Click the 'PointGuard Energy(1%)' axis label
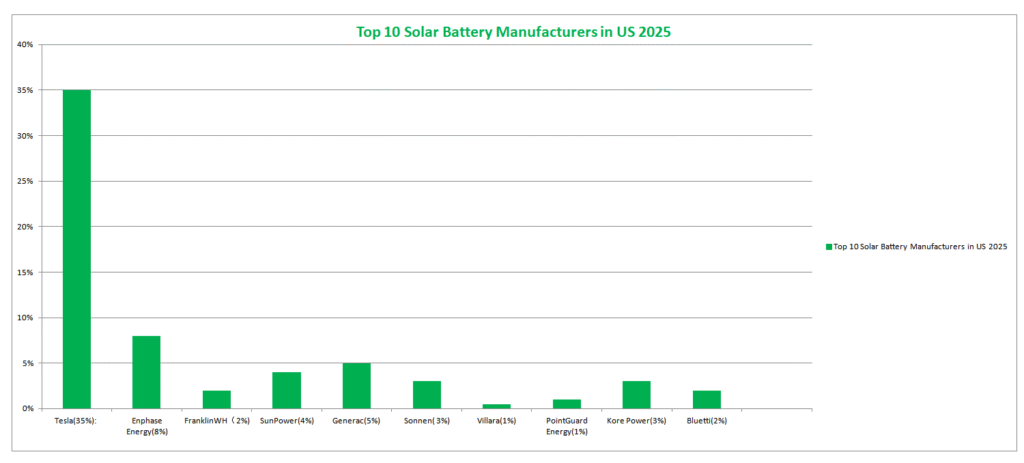This screenshot has height=463, width=1024. coord(567,426)
